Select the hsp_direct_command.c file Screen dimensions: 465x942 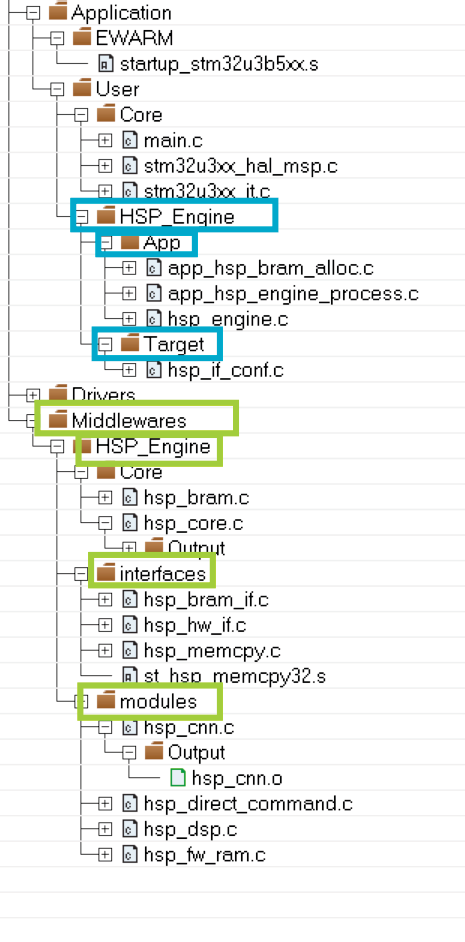click(x=248, y=803)
